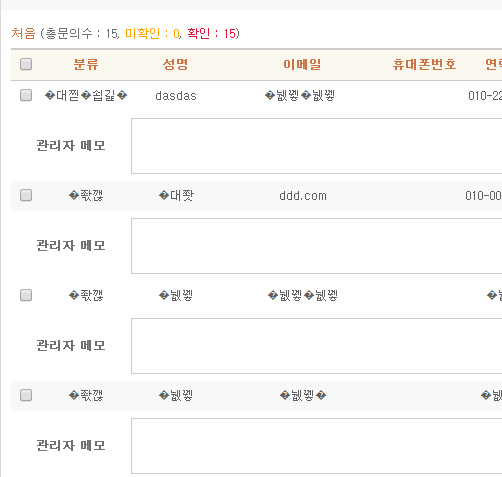The width and height of the screenshot is (502, 477).
Task: Check the dasdas row checkbox
Action: point(26,95)
